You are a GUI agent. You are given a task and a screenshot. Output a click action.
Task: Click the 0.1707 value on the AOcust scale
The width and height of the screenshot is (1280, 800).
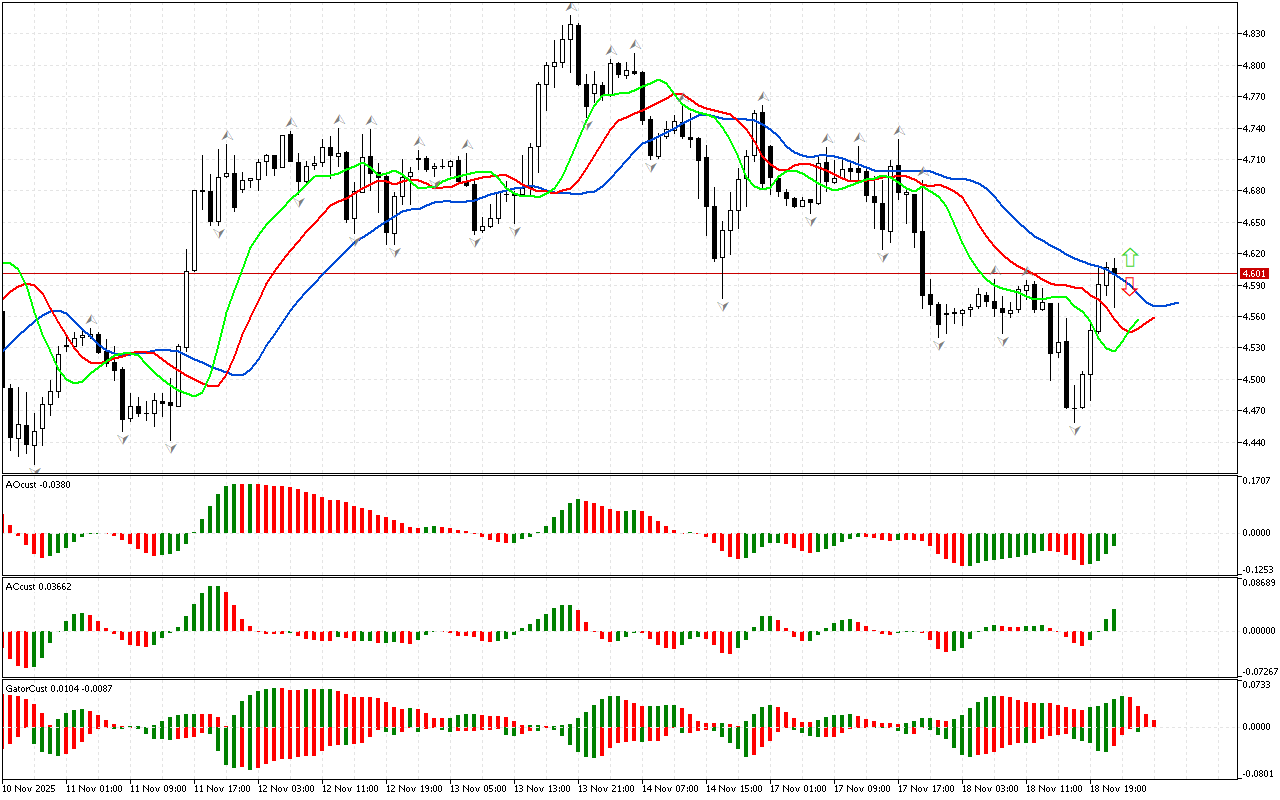[x=1257, y=481]
